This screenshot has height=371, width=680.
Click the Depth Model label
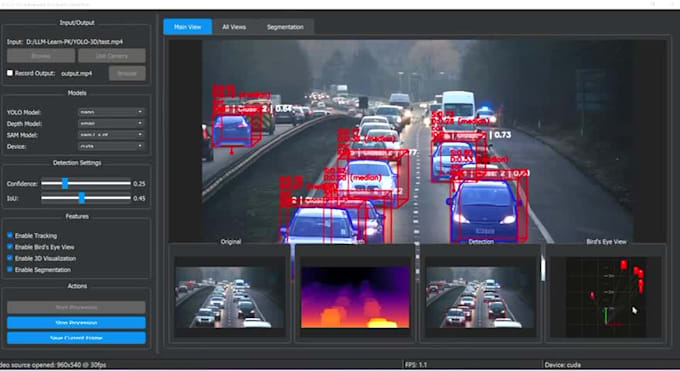[x=24, y=124]
